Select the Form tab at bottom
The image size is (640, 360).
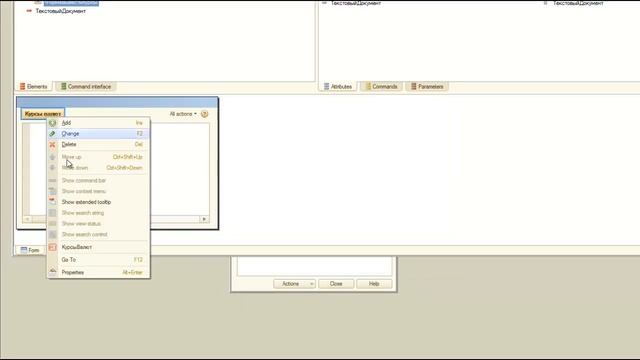(x=30, y=250)
